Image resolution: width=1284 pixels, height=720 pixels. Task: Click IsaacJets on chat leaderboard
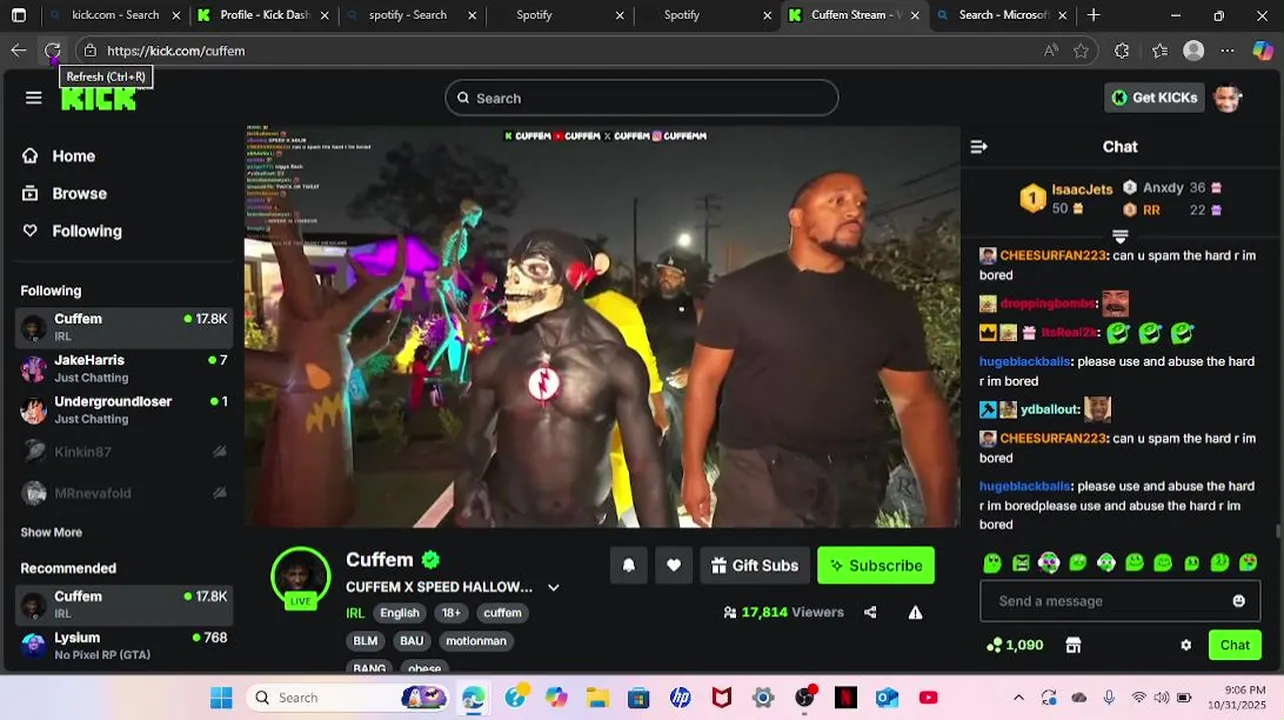click(1082, 189)
